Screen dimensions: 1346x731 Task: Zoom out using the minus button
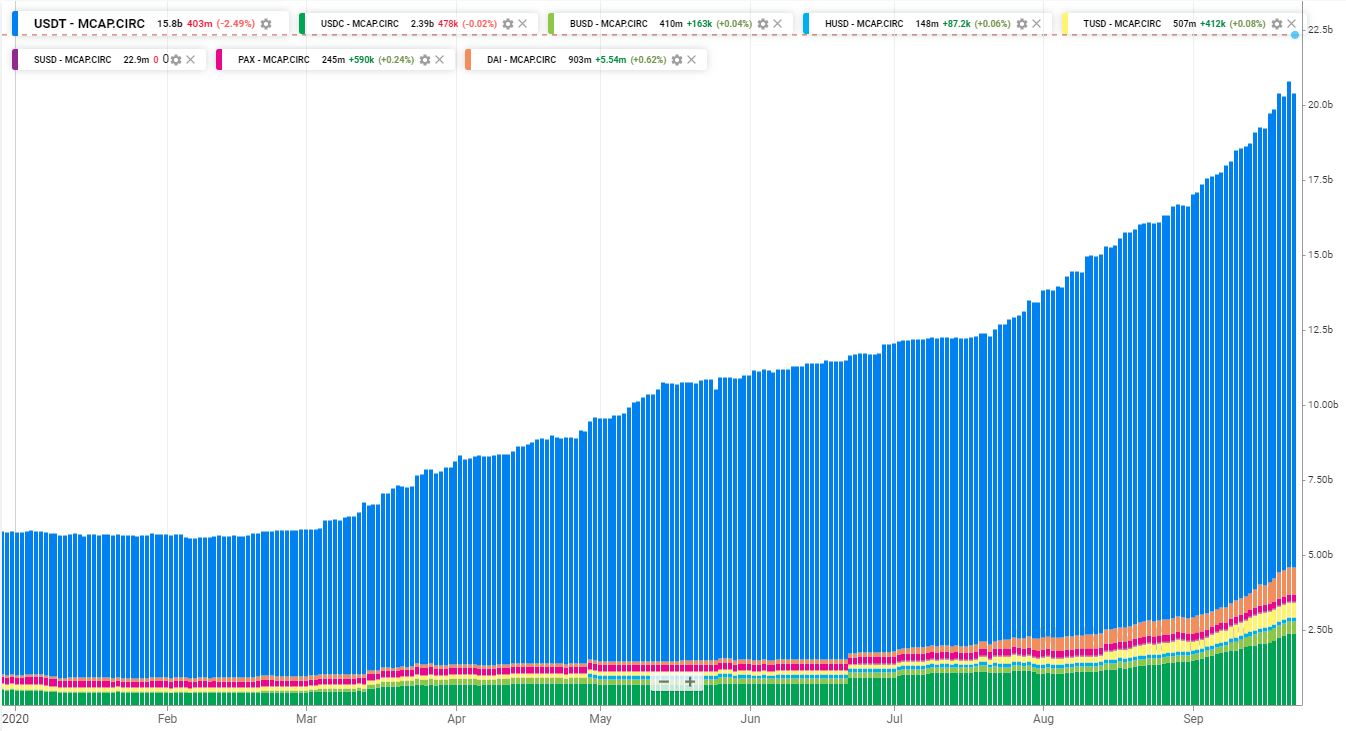[664, 682]
